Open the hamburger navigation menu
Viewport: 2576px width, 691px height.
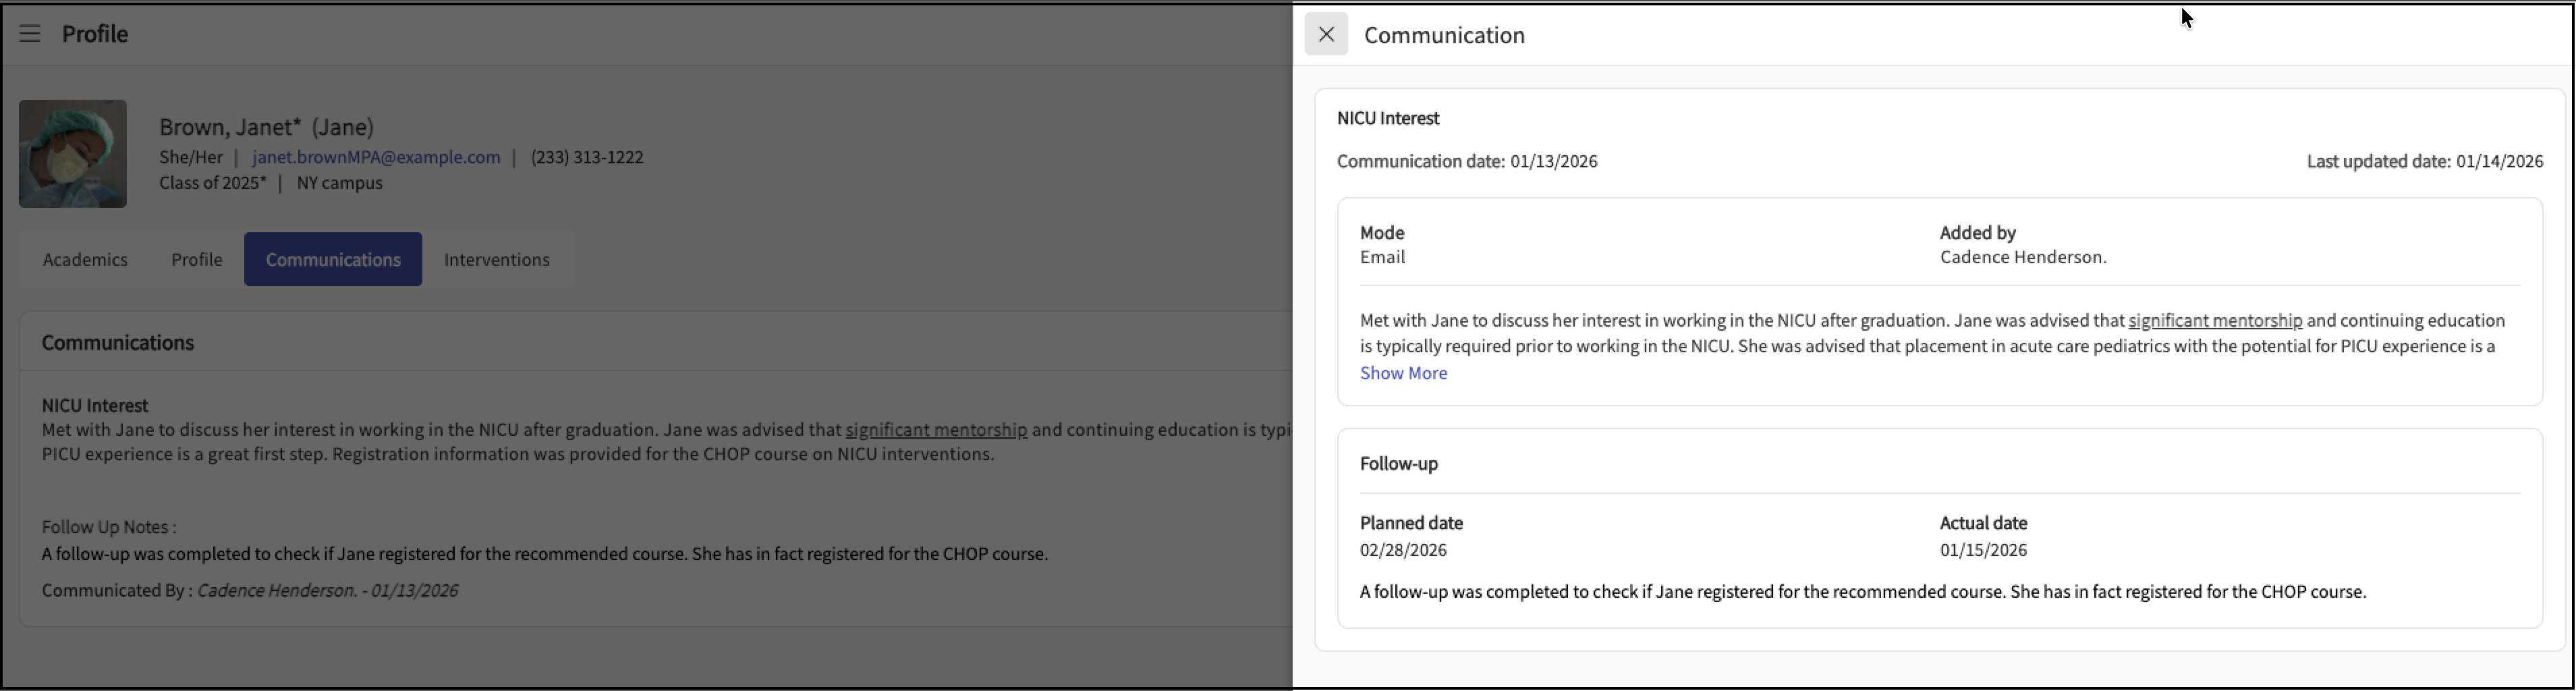pyautogui.click(x=30, y=34)
